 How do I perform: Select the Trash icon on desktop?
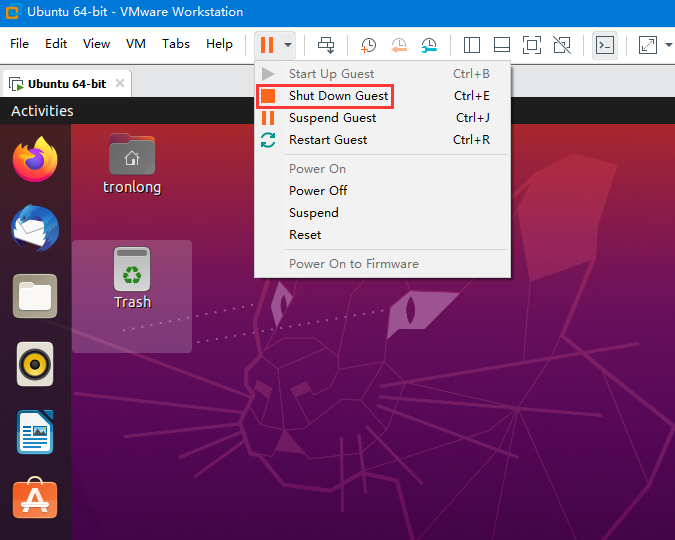click(x=132, y=278)
